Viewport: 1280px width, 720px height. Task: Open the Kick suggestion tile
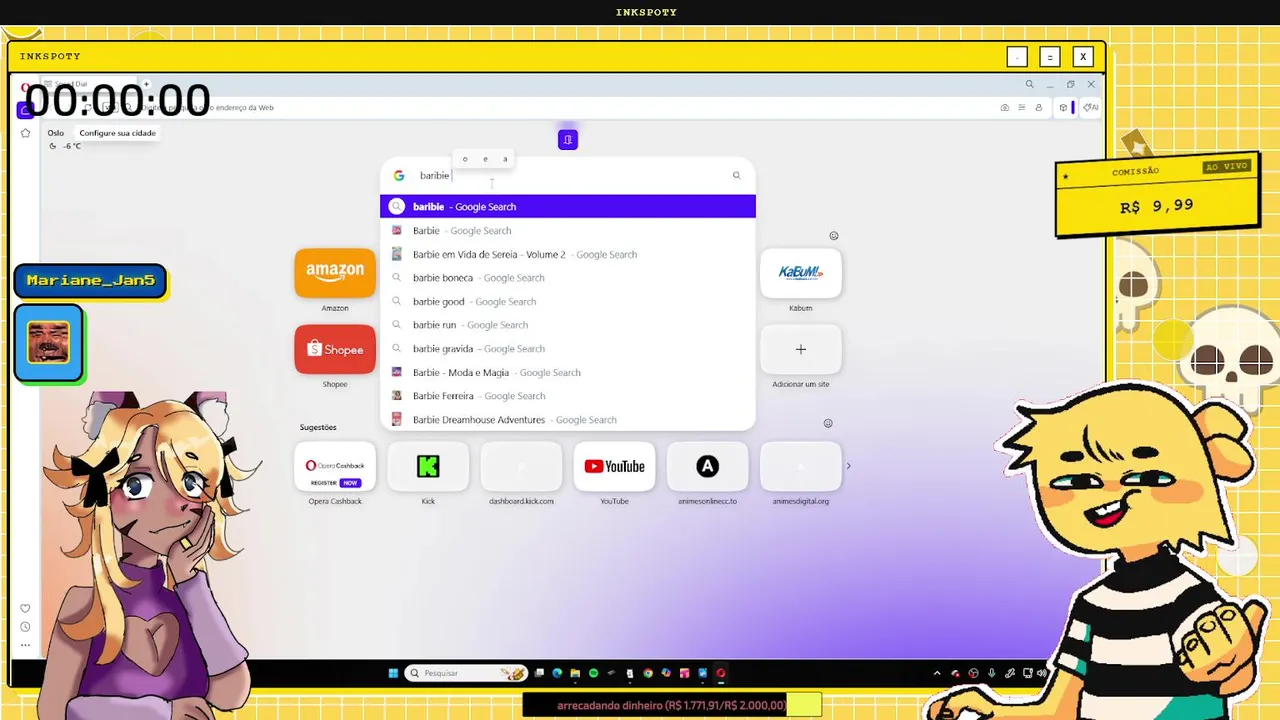coord(428,466)
